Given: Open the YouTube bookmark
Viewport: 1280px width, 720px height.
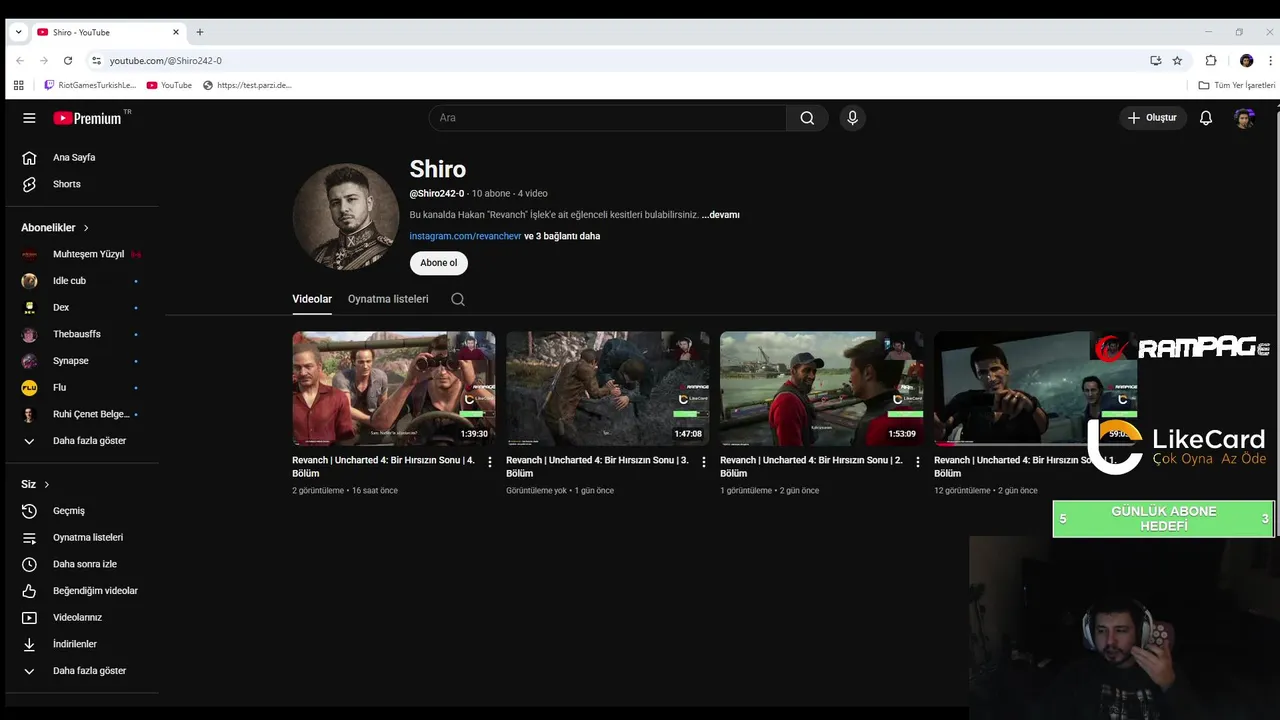Looking at the screenshot, I should pos(169,85).
